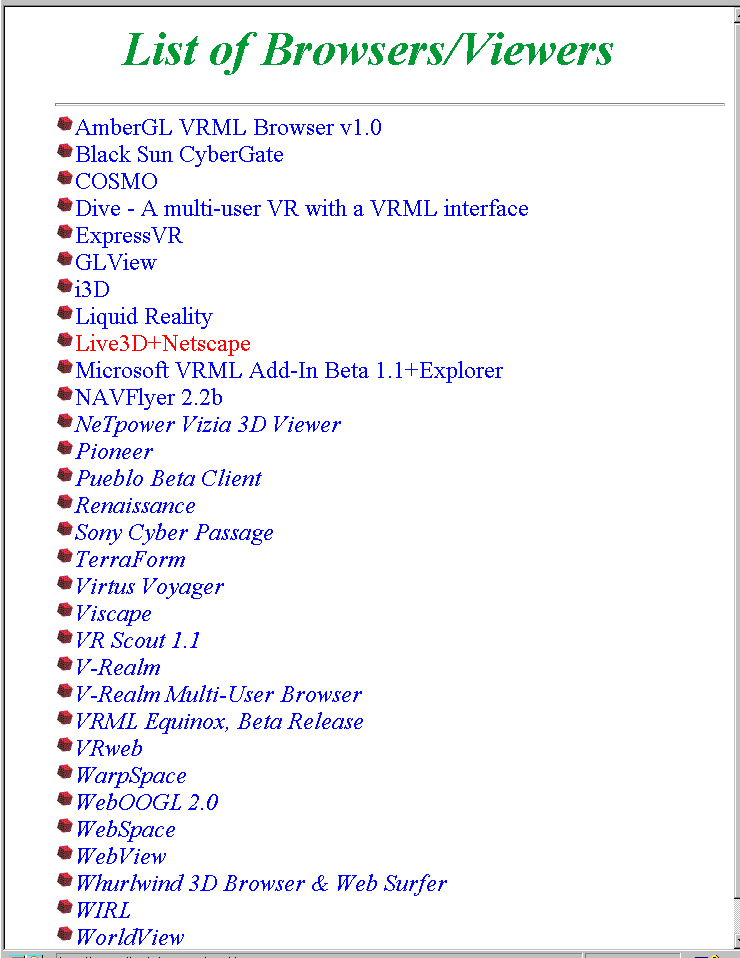
Task: Visit the WebView link
Action: pyautogui.click(x=120, y=856)
